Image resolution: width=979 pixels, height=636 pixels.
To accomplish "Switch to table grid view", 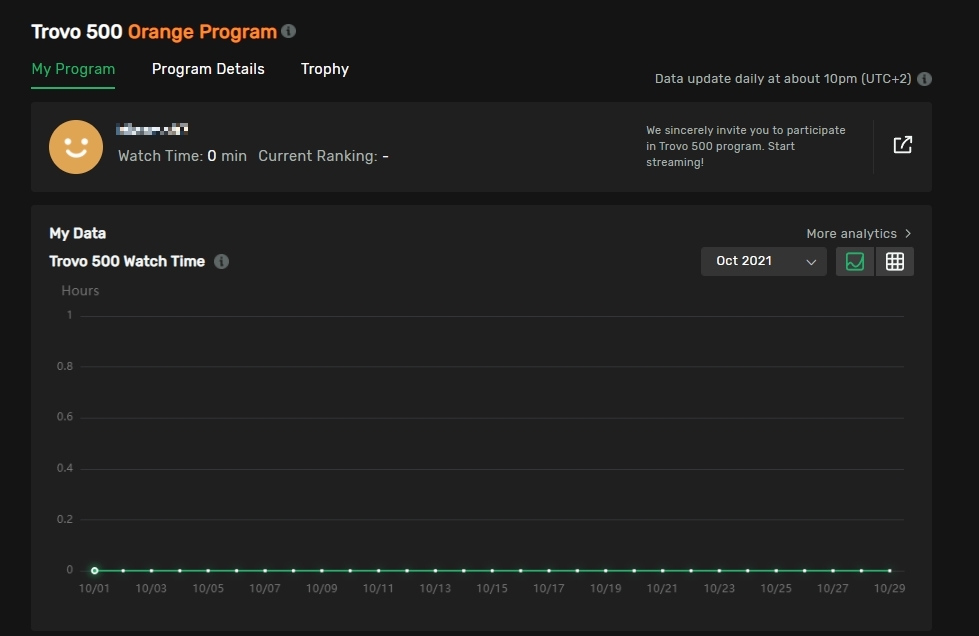I will (x=895, y=261).
